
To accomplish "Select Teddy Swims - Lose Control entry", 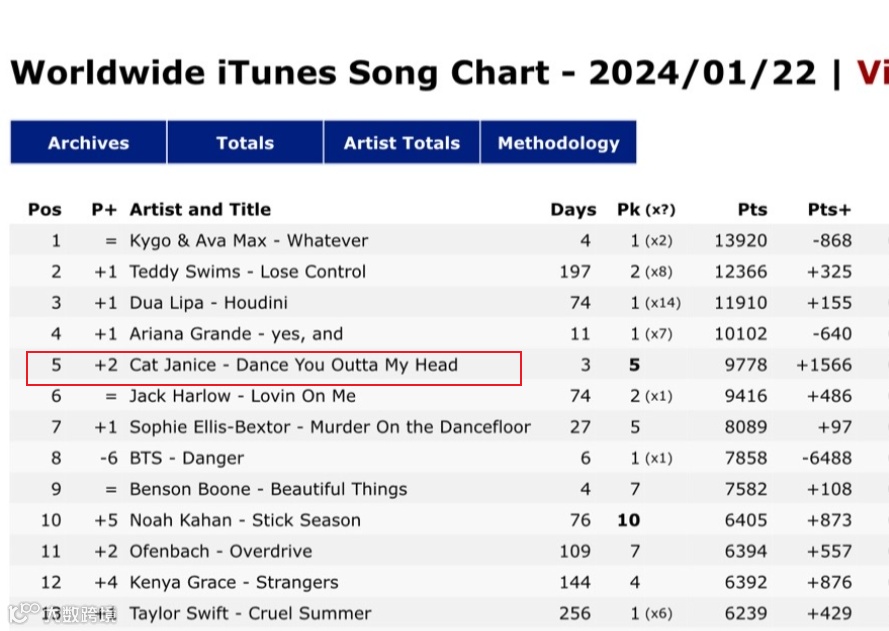I will (248, 272).
